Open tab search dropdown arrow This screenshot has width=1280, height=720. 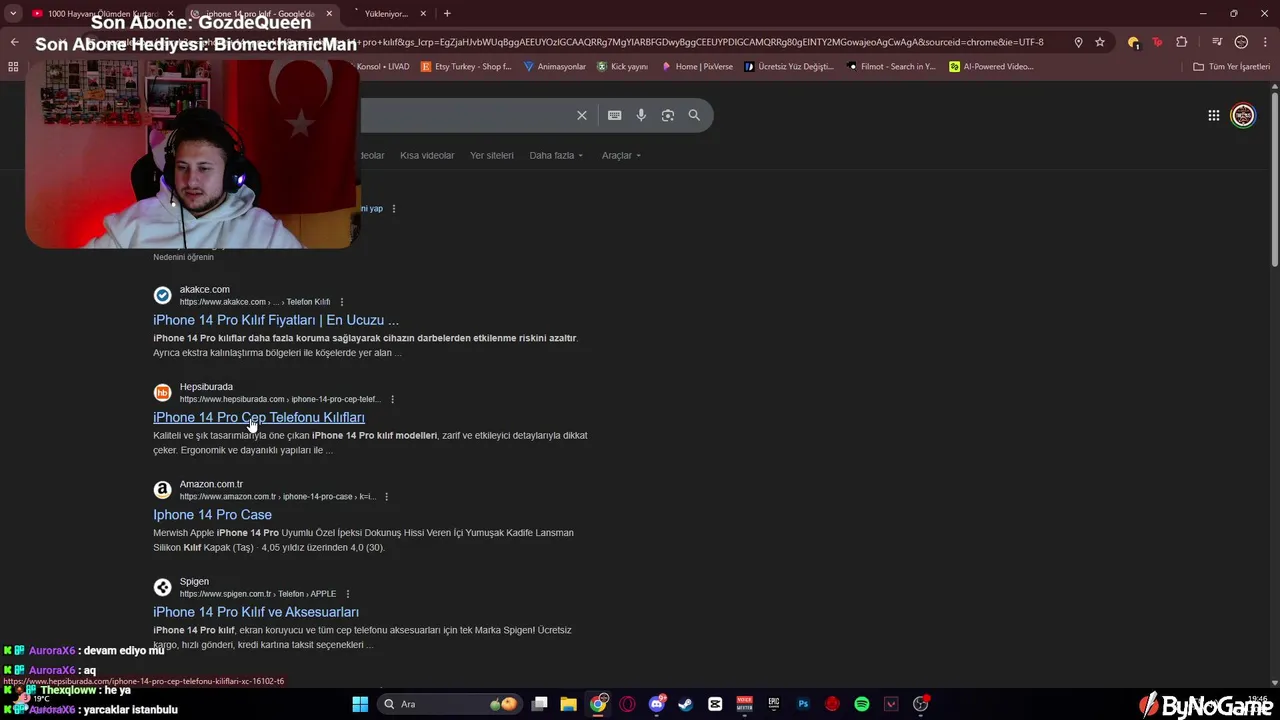pos(13,13)
